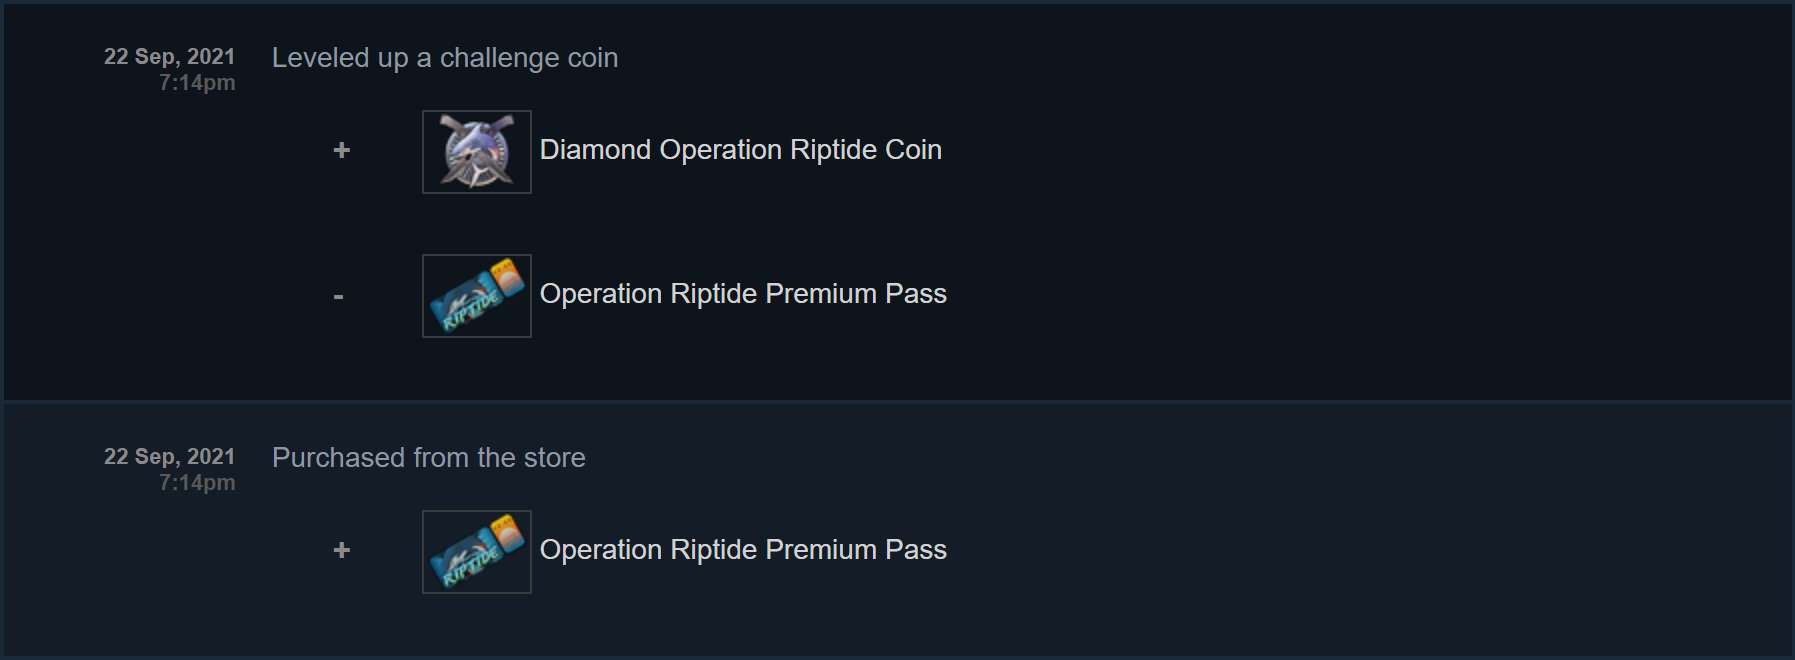Open the Premium Pass name under challenge coin entry
Viewport: 1795px width, 660px height.
(742, 294)
